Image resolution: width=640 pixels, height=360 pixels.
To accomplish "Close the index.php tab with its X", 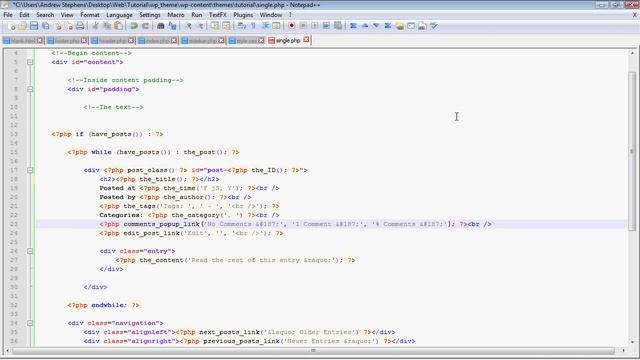I will click(x=174, y=40).
